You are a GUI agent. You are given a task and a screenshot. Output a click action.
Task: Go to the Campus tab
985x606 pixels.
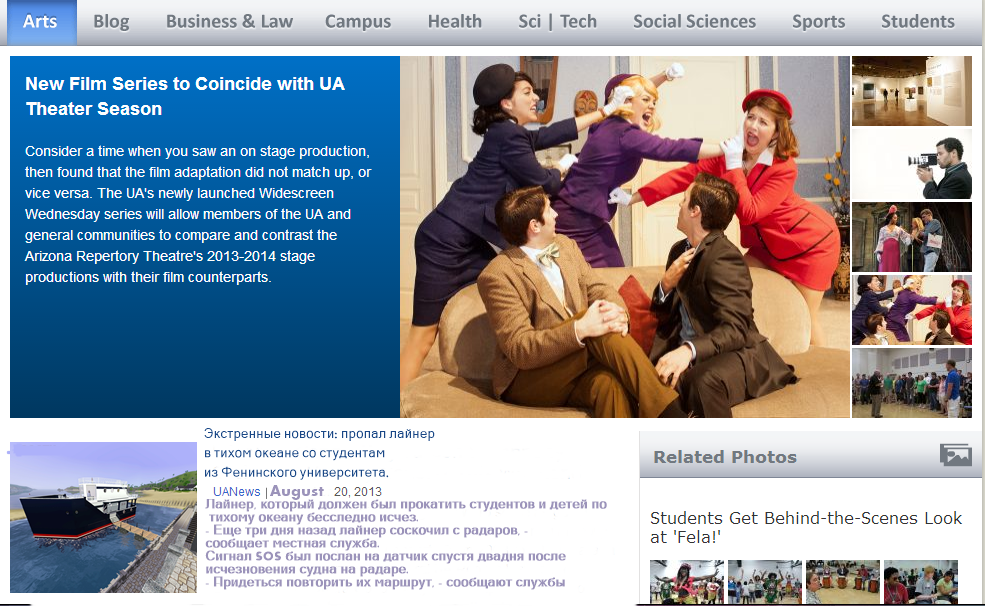358,21
